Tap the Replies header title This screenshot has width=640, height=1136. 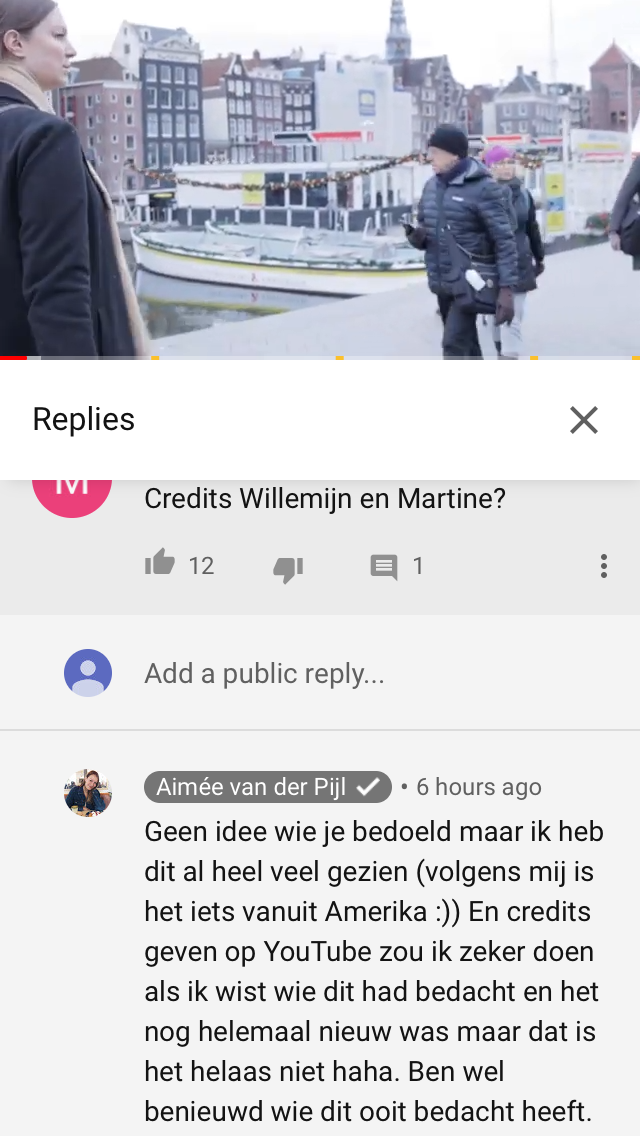pyautogui.click(x=84, y=419)
